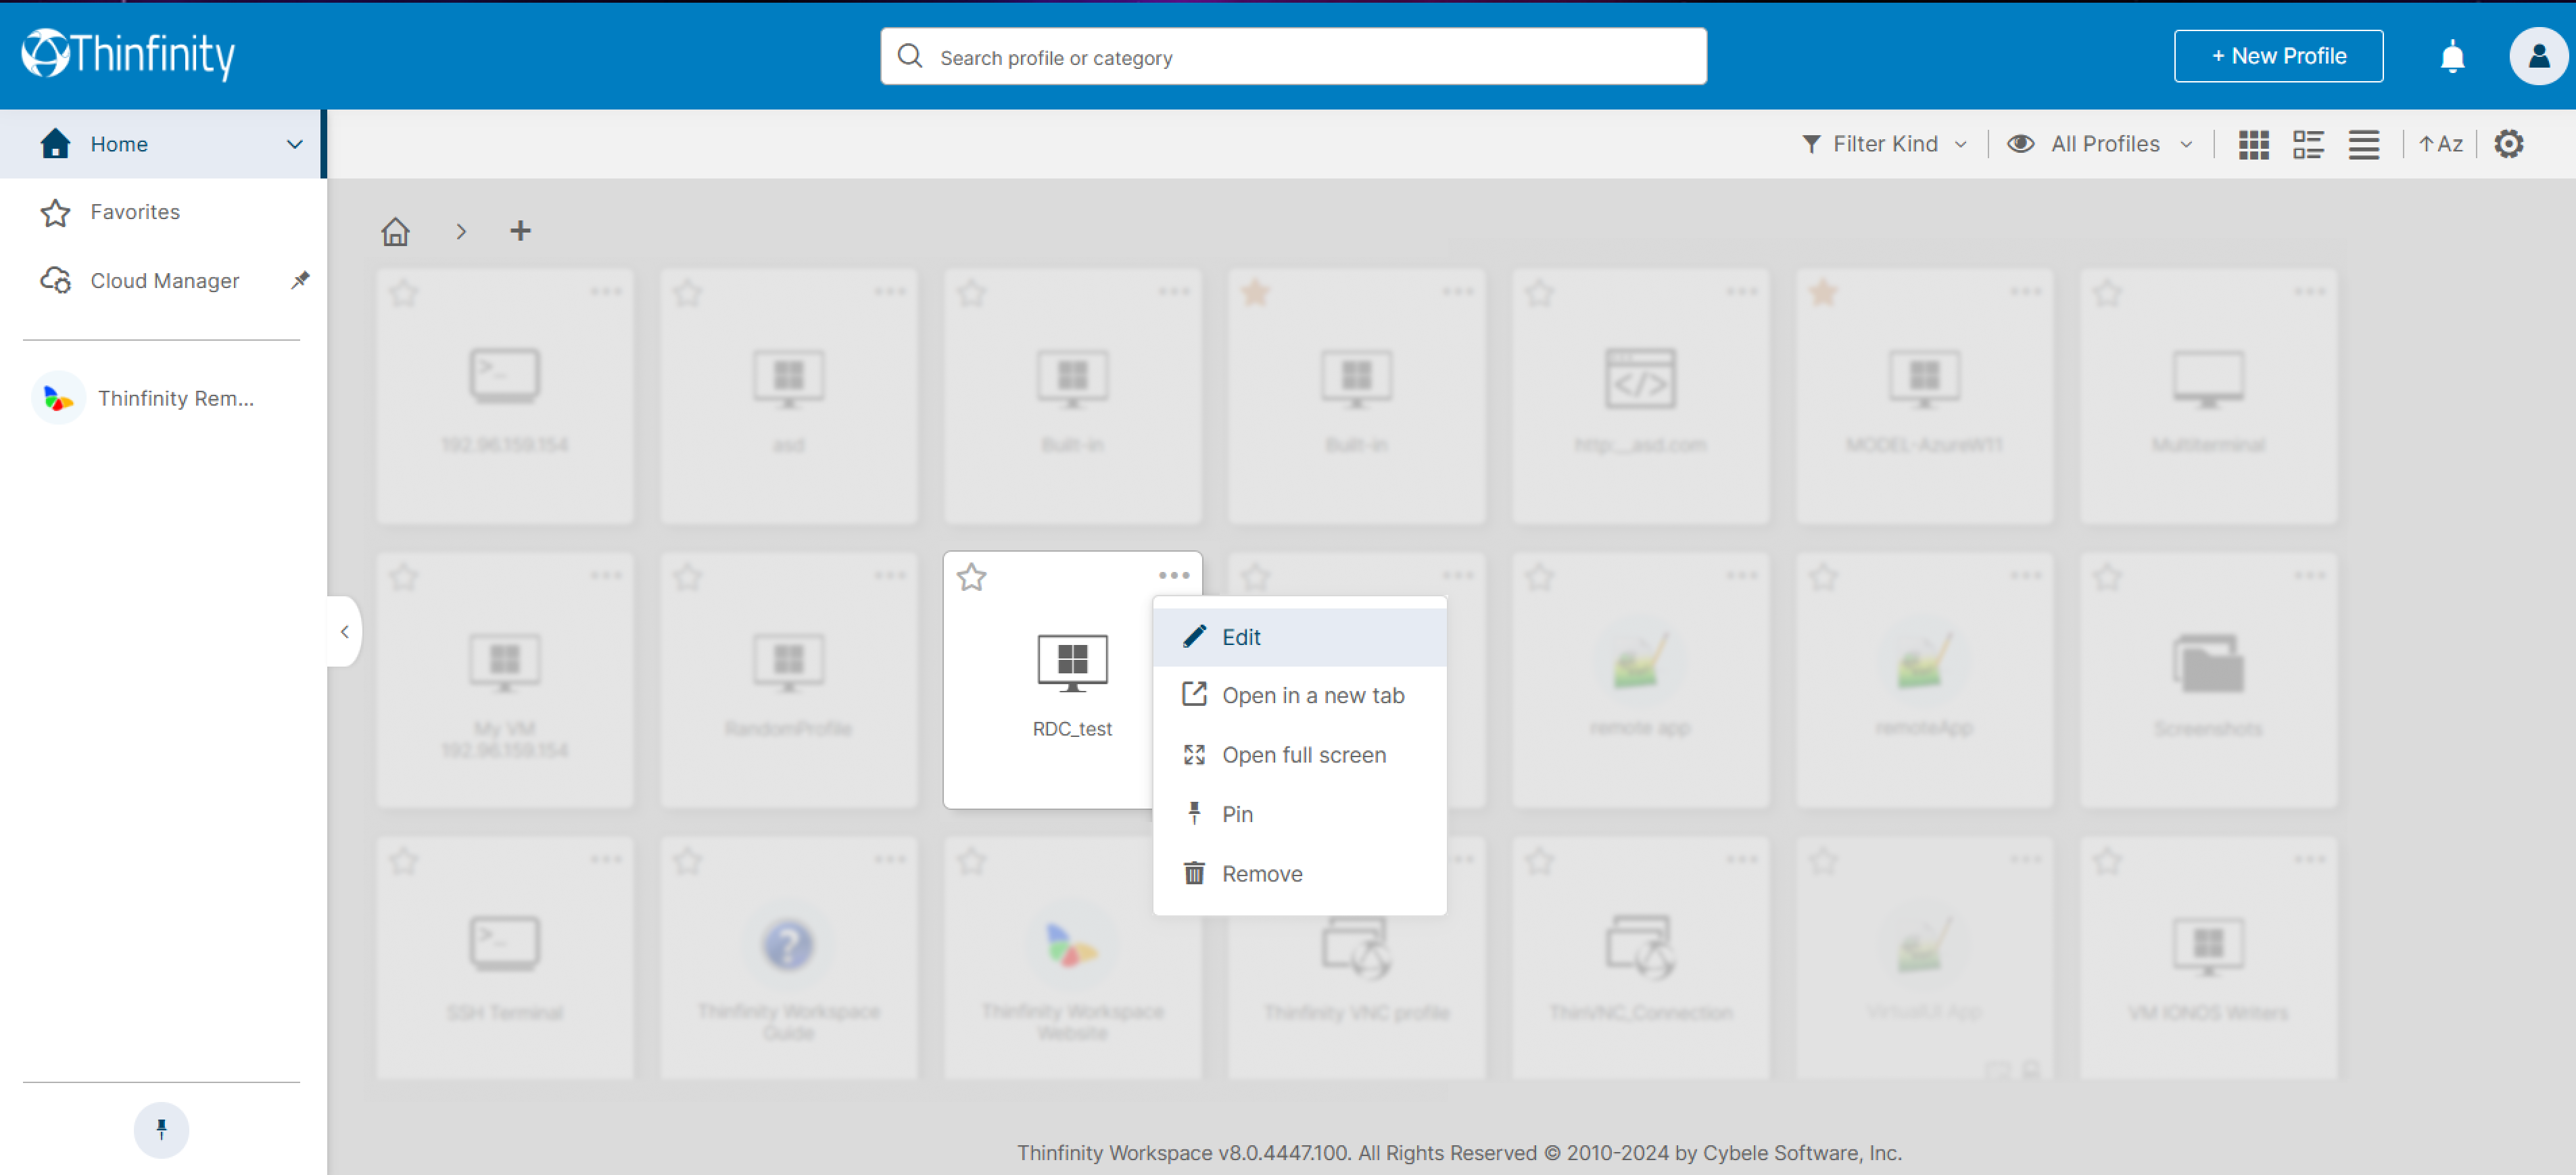2576x1175 pixels.
Task: Toggle star on SSH Terminal card
Action: tap(403, 861)
